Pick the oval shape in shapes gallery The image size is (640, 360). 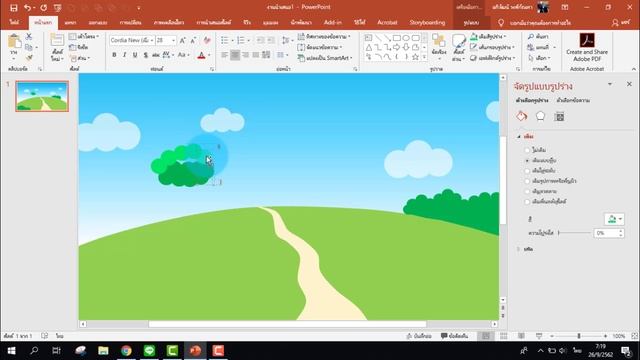406,38
